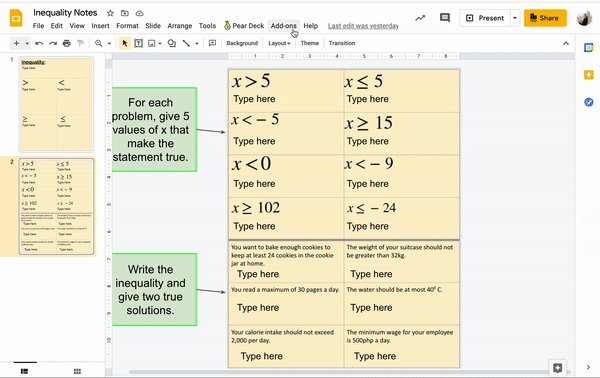Click the zoom magnifier tool
The height and width of the screenshot is (378, 600).
point(99,43)
